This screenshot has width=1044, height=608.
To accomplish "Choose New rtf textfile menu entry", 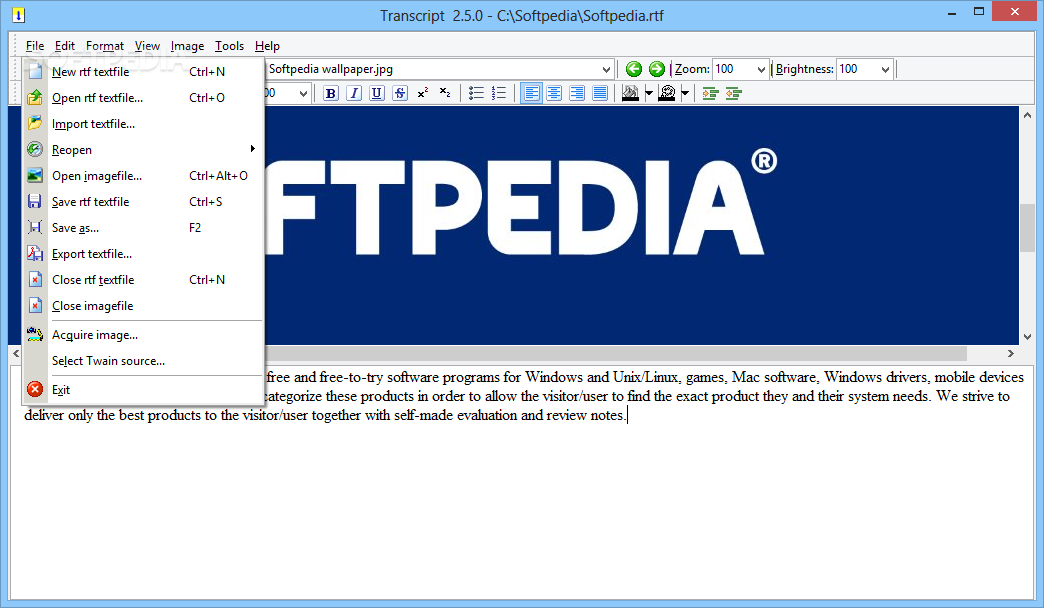I will point(143,71).
